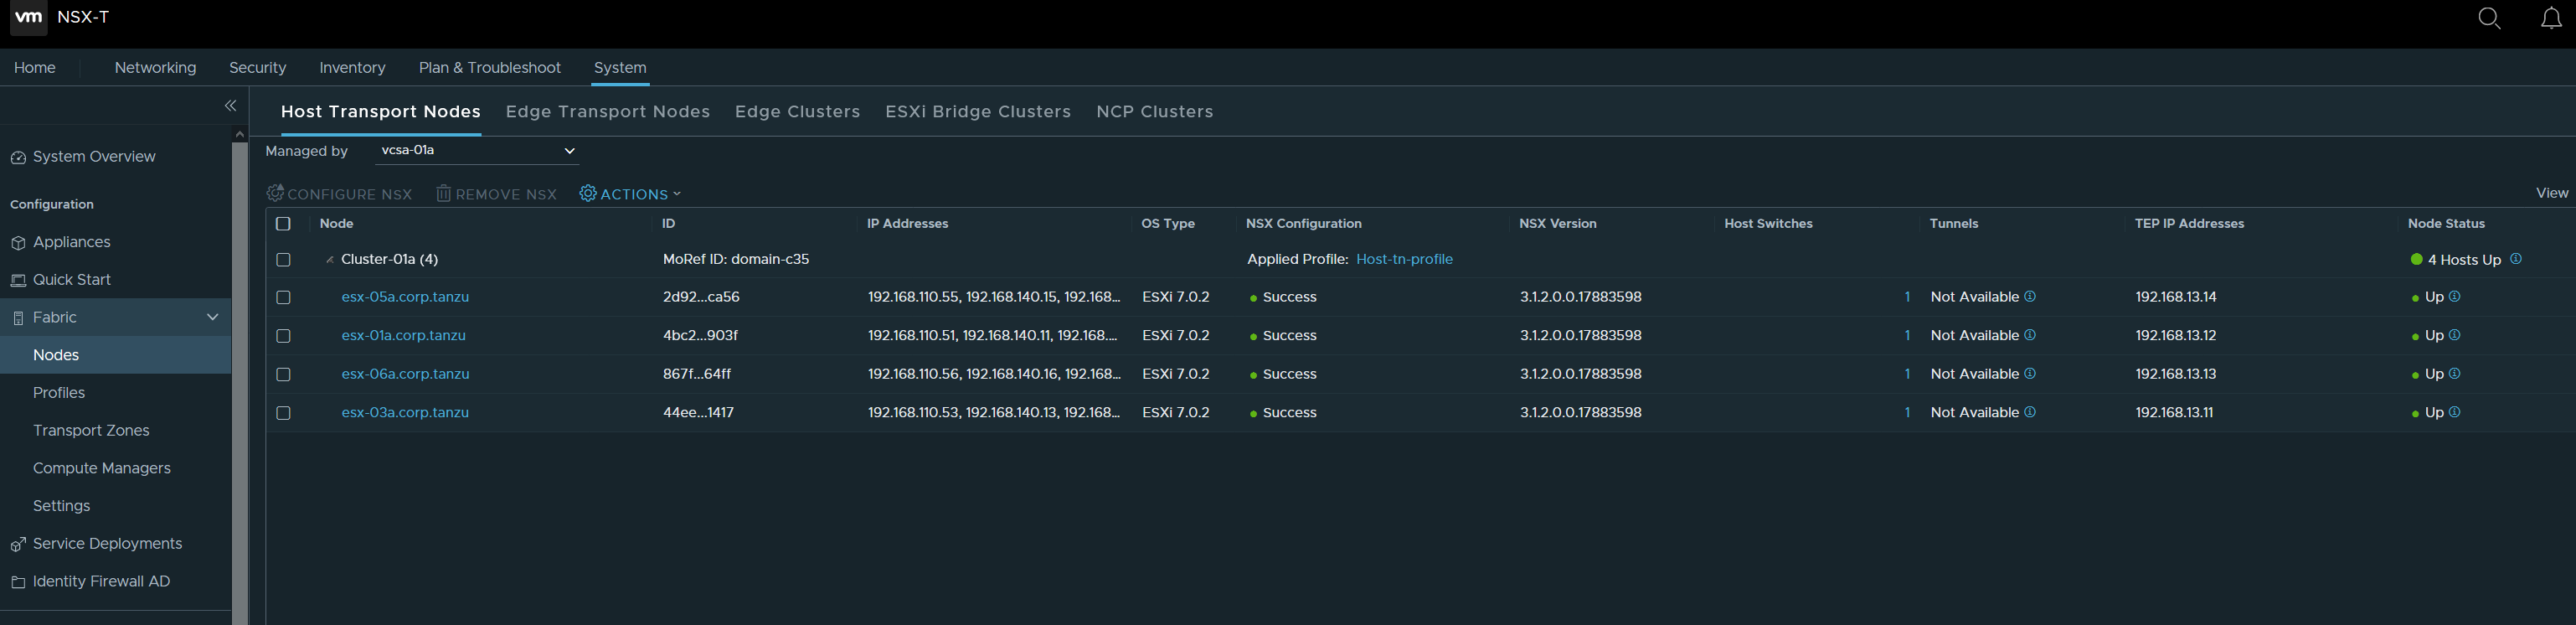This screenshot has width=2576, height=625.
Task: Open the NCP Clusters tab
Action: pyautogui.click(x=1154, y=112)
